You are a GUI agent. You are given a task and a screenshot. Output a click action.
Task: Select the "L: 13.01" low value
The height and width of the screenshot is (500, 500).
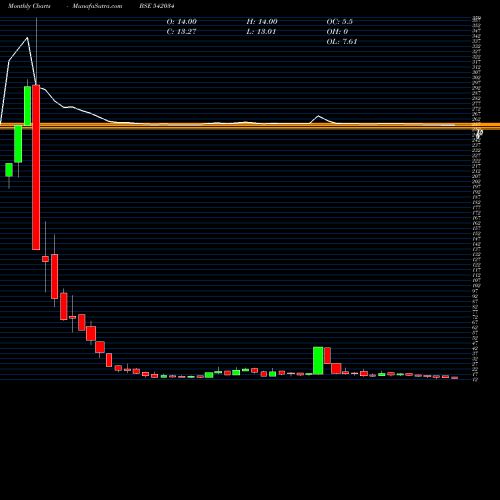[x=261, y=32]
